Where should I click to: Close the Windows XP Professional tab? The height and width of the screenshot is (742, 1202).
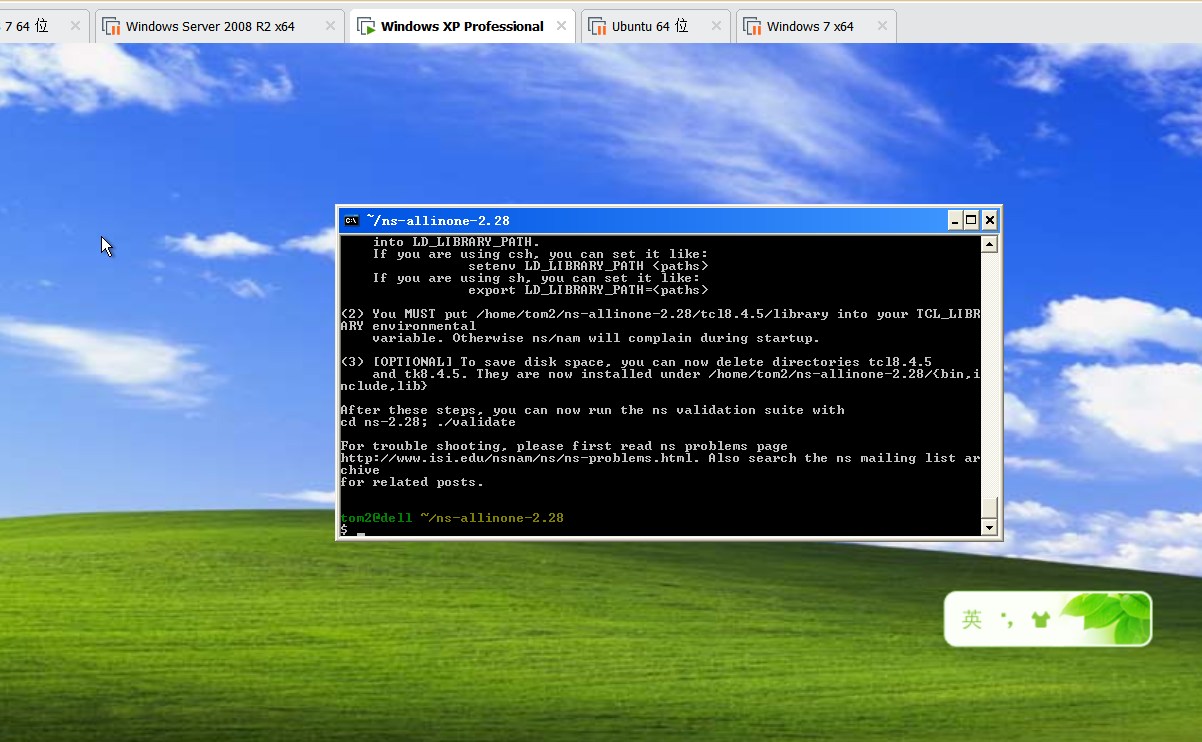(561, 27)
